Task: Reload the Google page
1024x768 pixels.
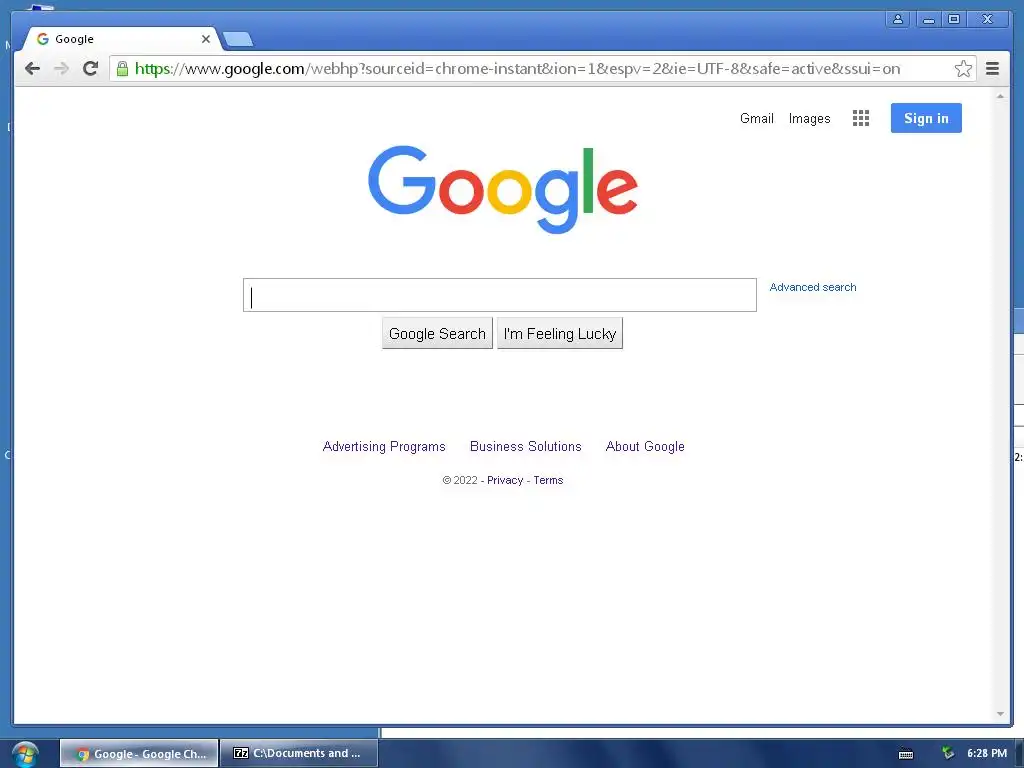Action: click(90, 68)
